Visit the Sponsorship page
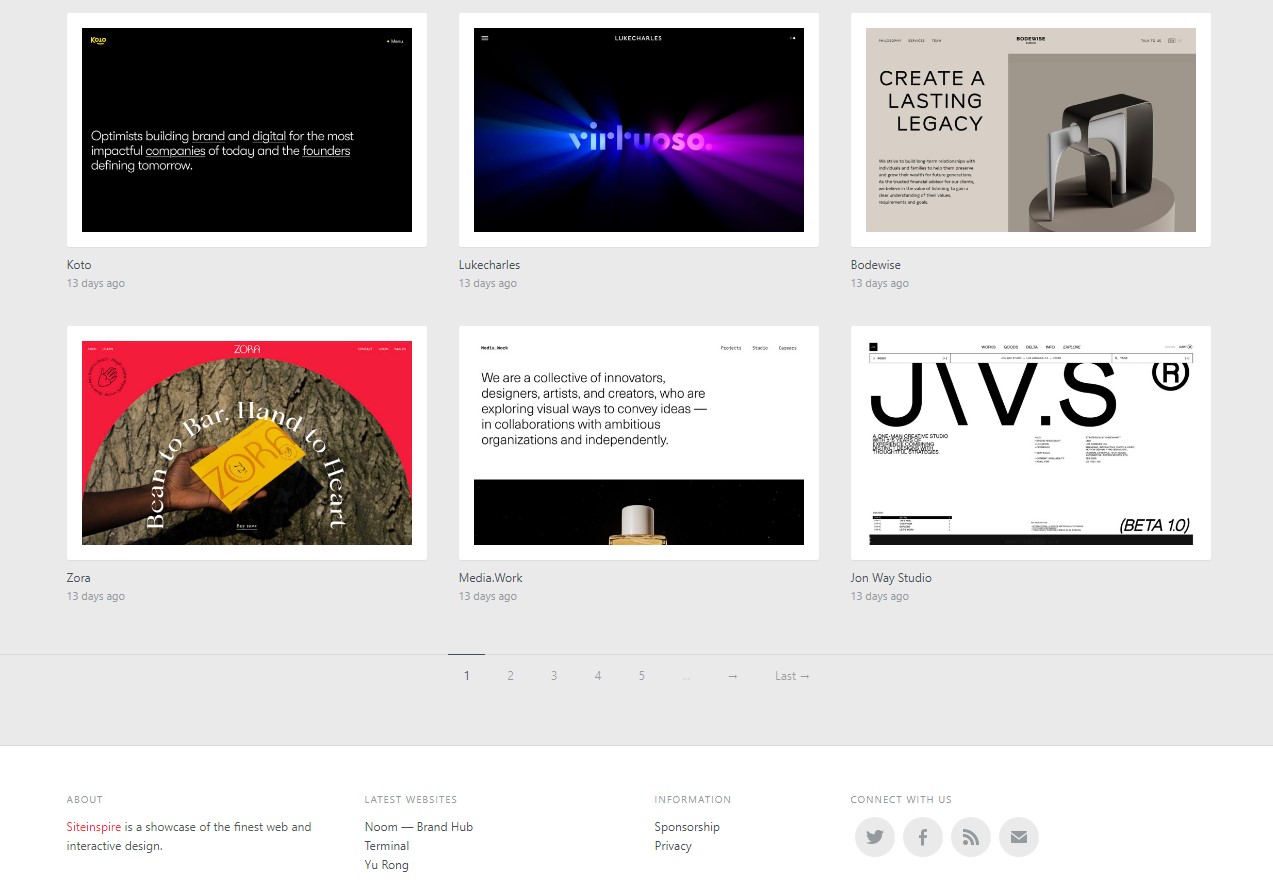 [686, 826]
